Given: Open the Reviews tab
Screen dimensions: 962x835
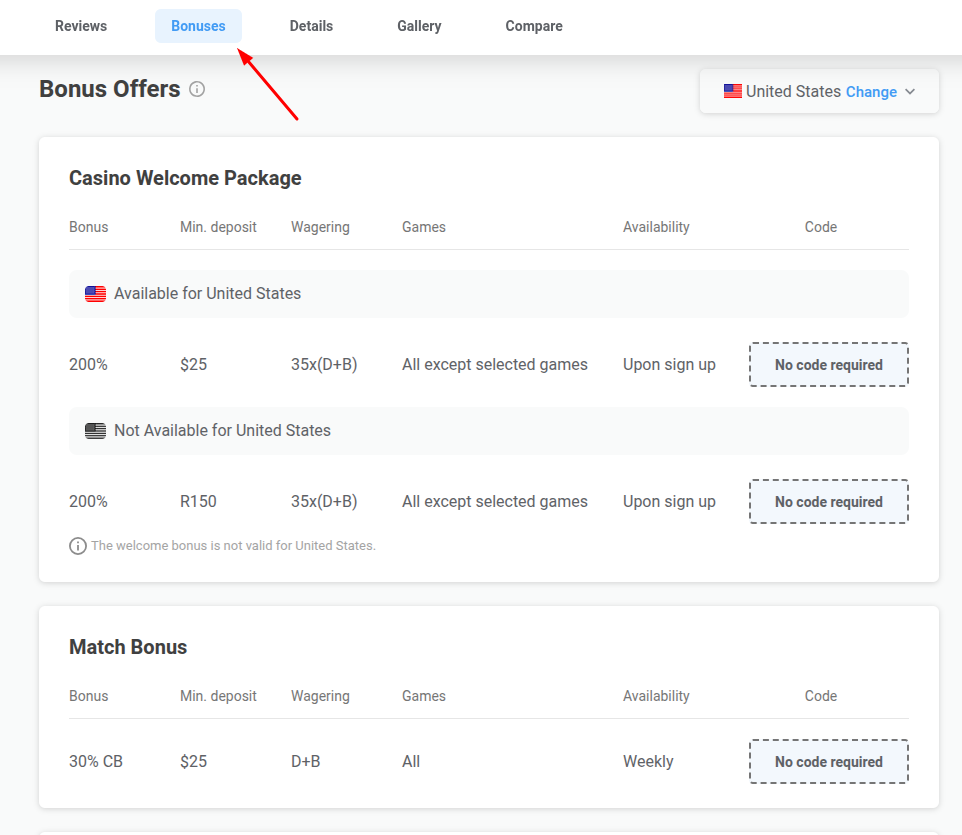Looking at the screenshot, I should click(81, 26).
